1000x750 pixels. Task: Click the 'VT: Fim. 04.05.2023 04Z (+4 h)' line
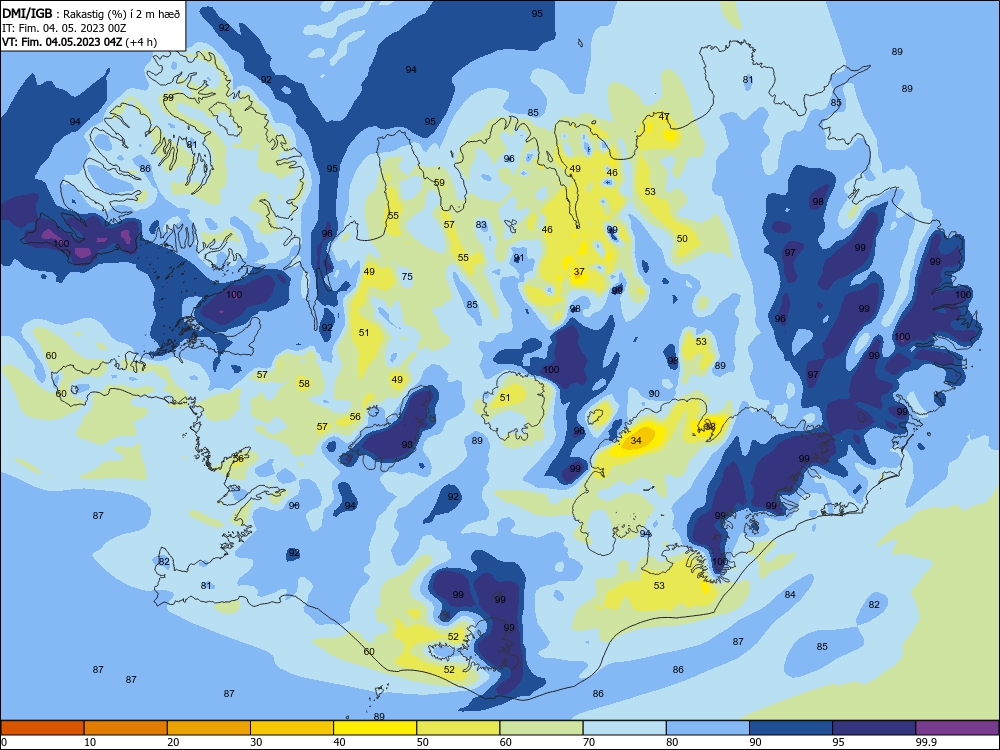[79, 42]
